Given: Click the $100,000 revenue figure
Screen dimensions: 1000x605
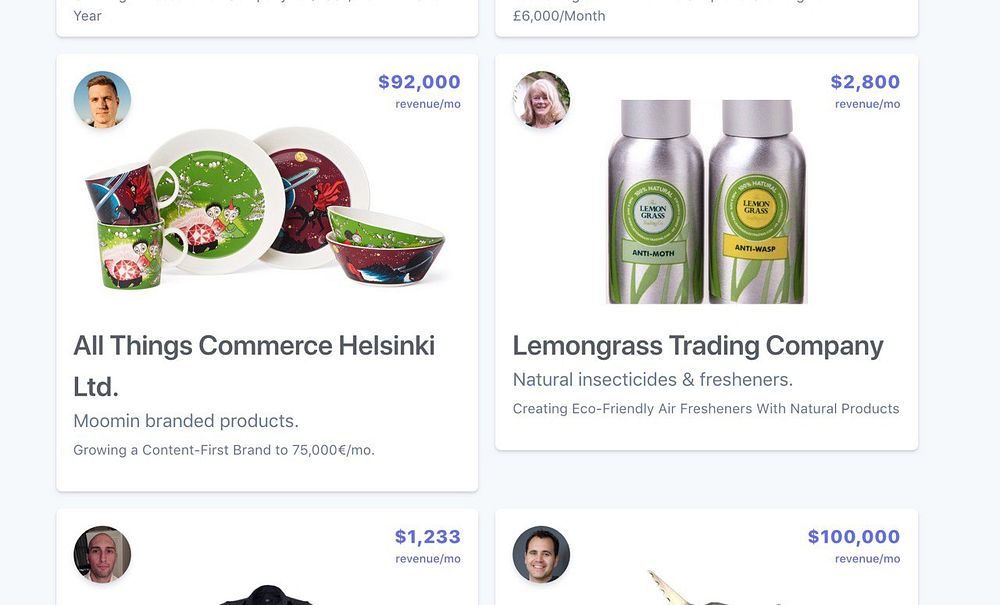Looking at the screenshot, I should (x=853, y=537).
